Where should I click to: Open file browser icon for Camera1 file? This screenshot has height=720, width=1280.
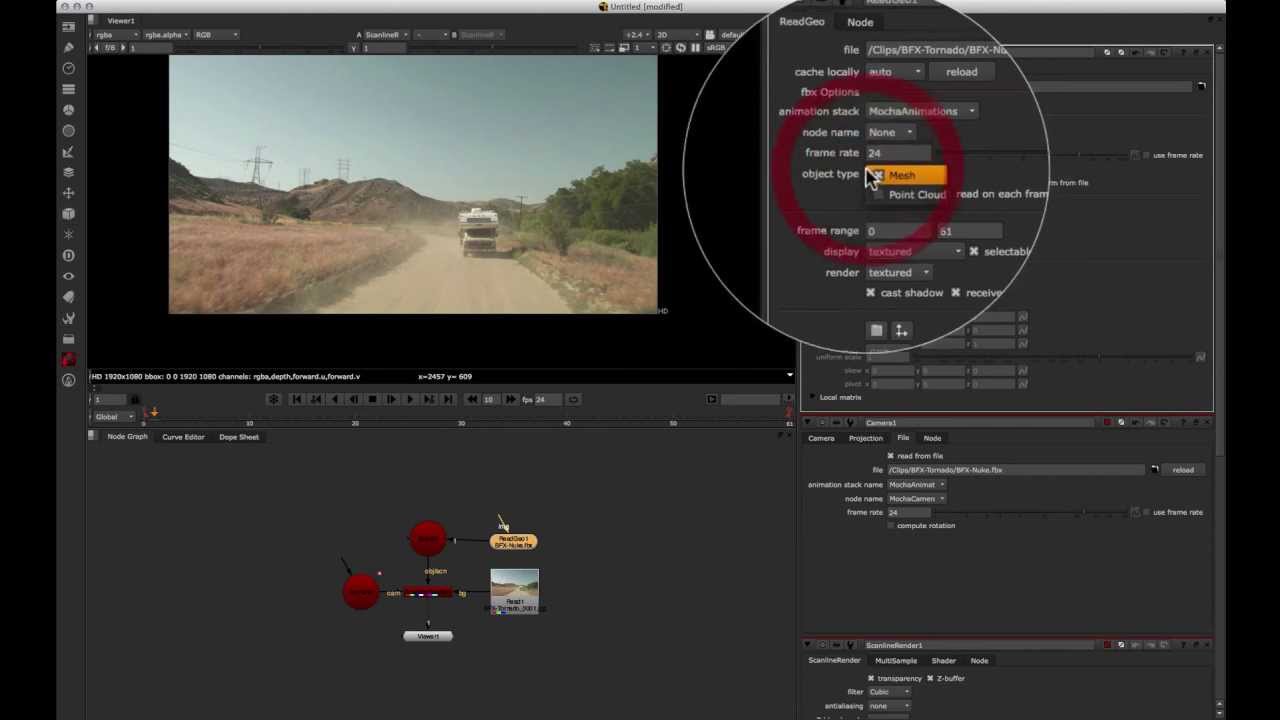[1154, 470]
